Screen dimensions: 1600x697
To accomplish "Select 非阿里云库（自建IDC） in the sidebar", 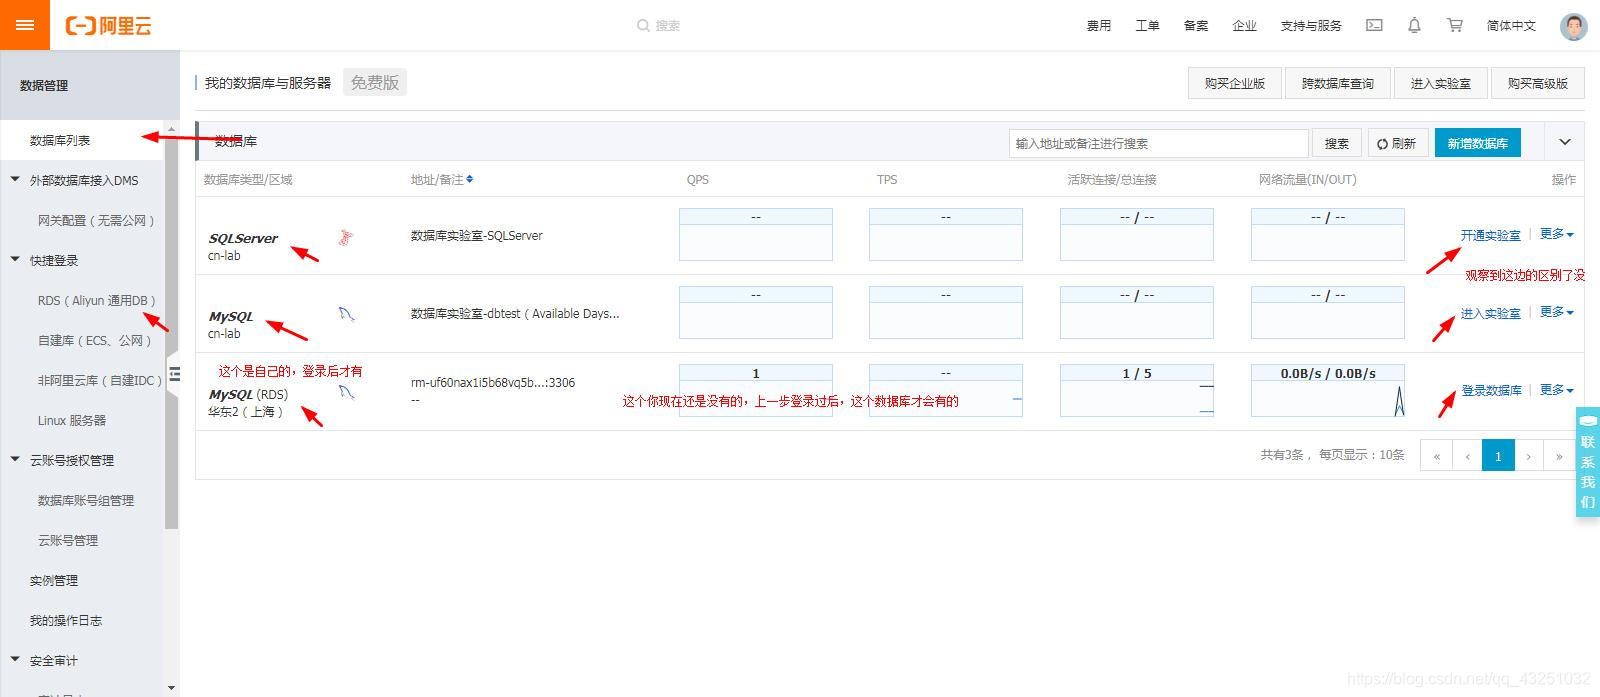I will coord(99,380).
